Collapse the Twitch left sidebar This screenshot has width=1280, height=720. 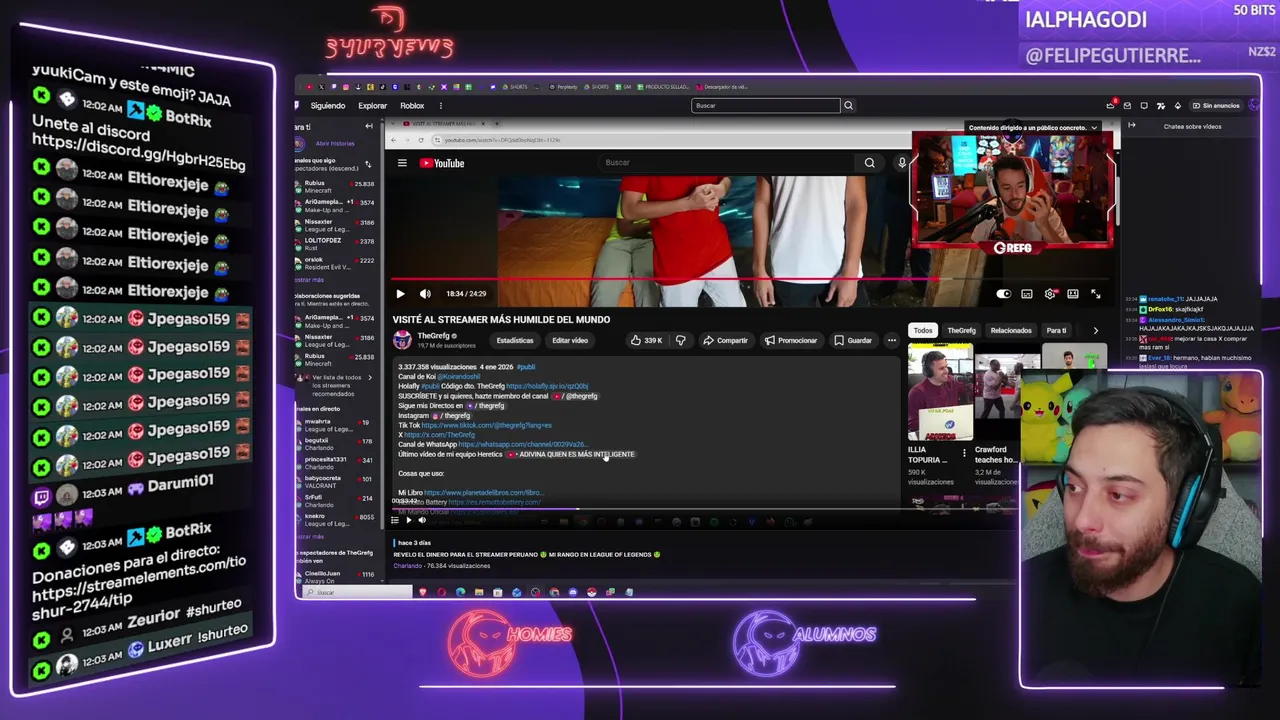pos(369,126)
